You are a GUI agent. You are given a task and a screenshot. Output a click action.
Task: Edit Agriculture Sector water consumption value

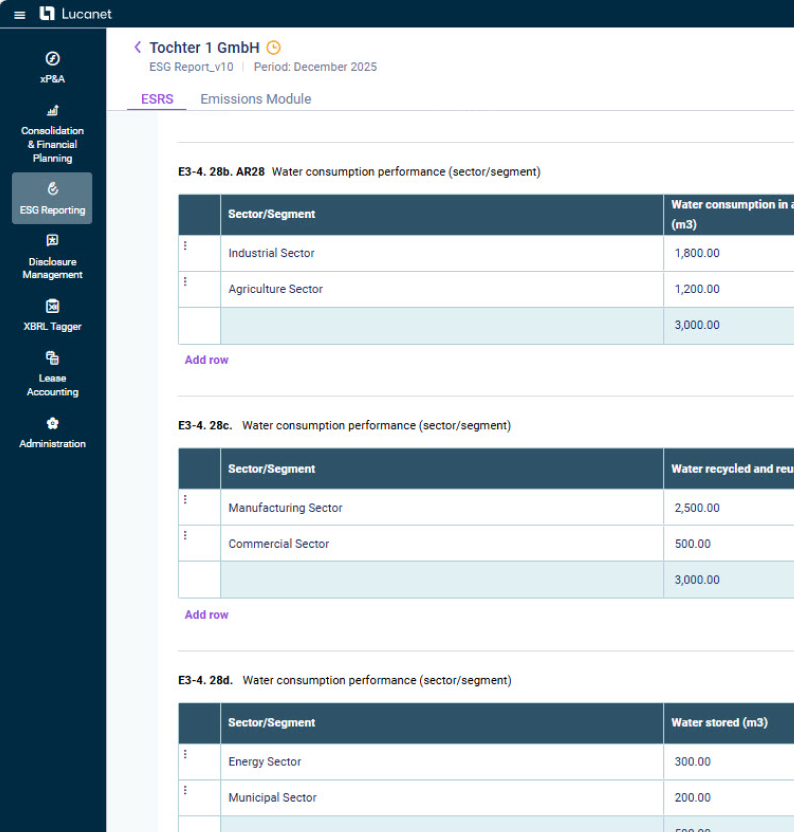[728, 289]
